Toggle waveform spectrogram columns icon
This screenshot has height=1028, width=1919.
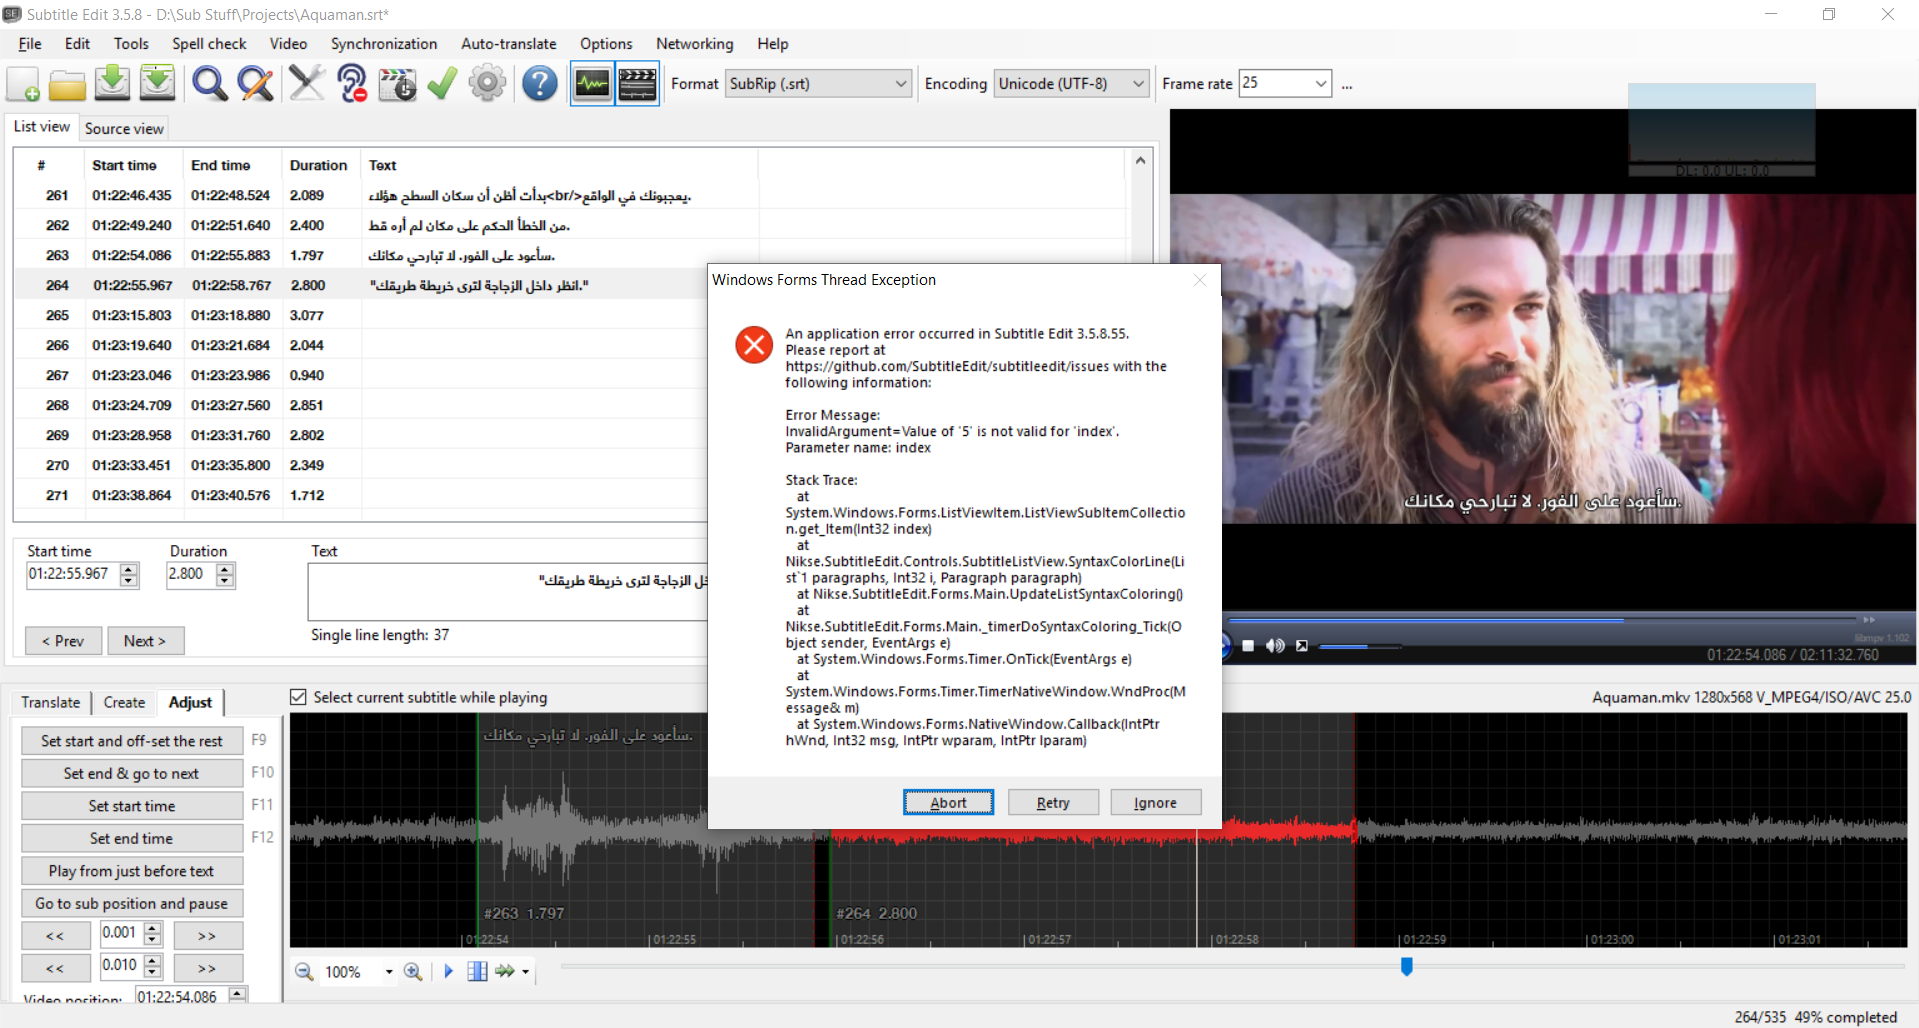click(477, 971)
